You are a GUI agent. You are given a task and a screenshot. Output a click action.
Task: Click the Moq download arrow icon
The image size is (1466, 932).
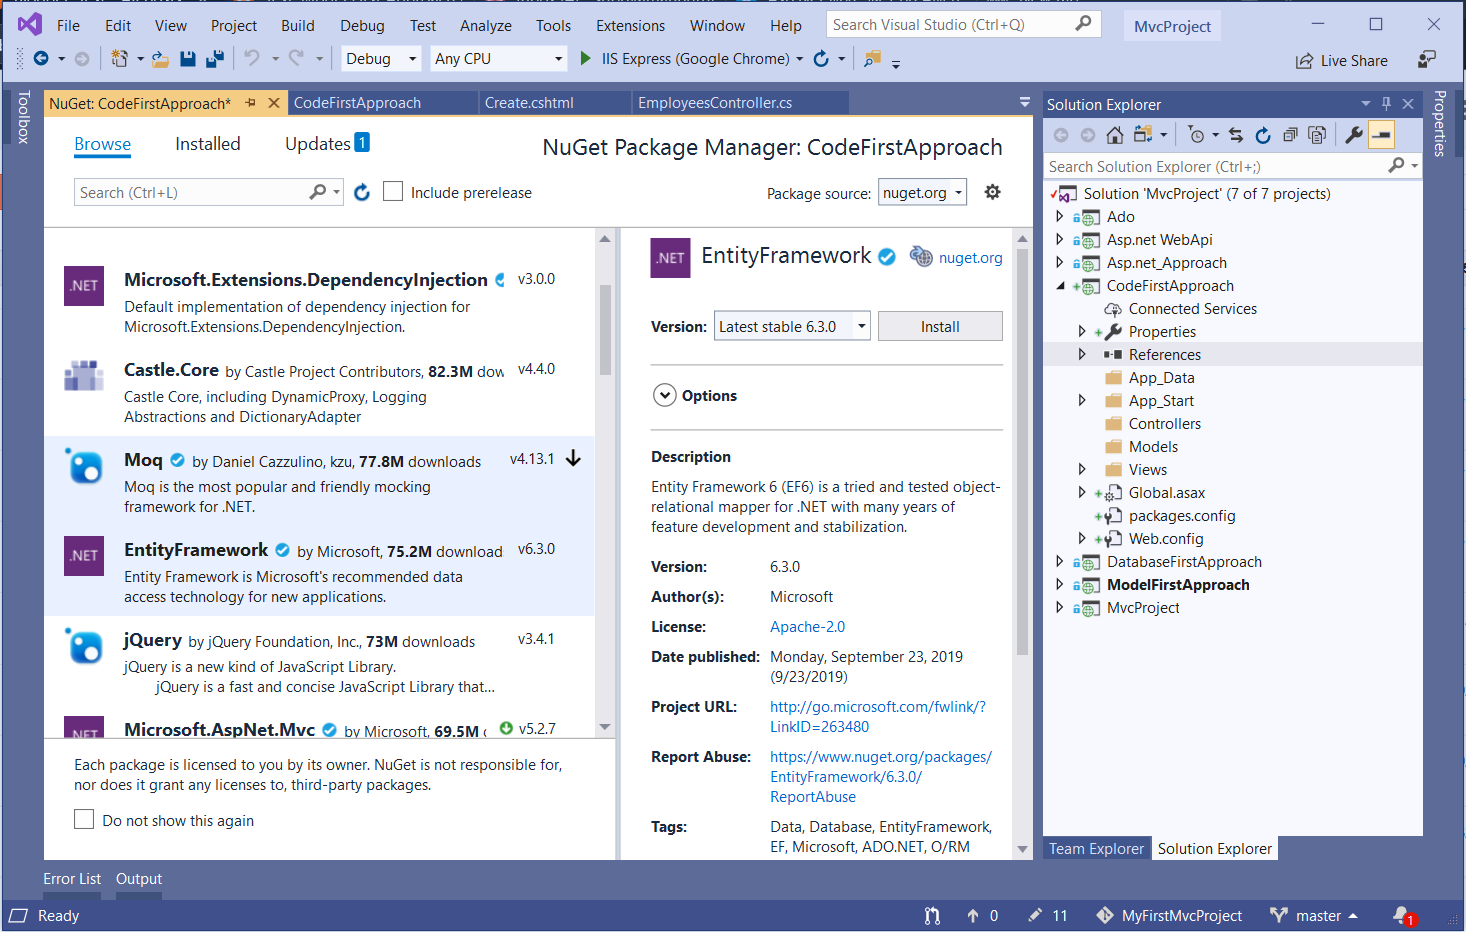click(573, 458)
